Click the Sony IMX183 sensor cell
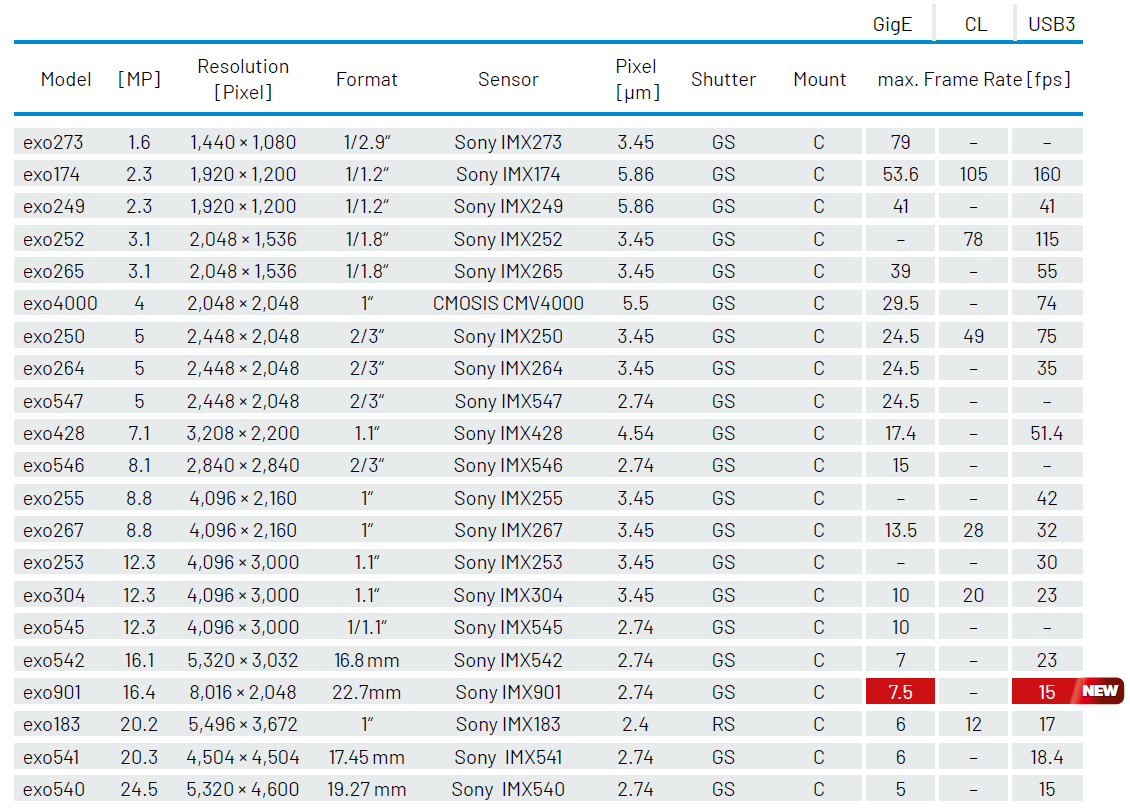 click(508, 724)
